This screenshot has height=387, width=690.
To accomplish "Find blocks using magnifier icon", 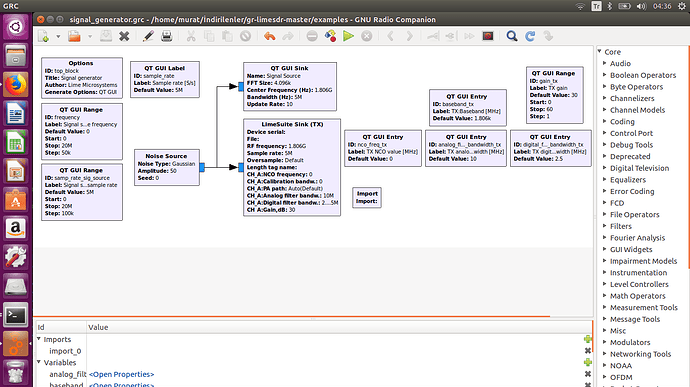I will pyautogui.click(x=512, y=36).
